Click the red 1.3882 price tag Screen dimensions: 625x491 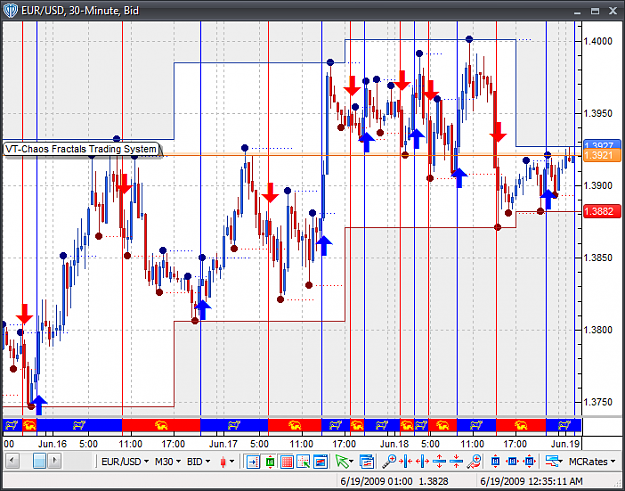click(x=602, y=211)
